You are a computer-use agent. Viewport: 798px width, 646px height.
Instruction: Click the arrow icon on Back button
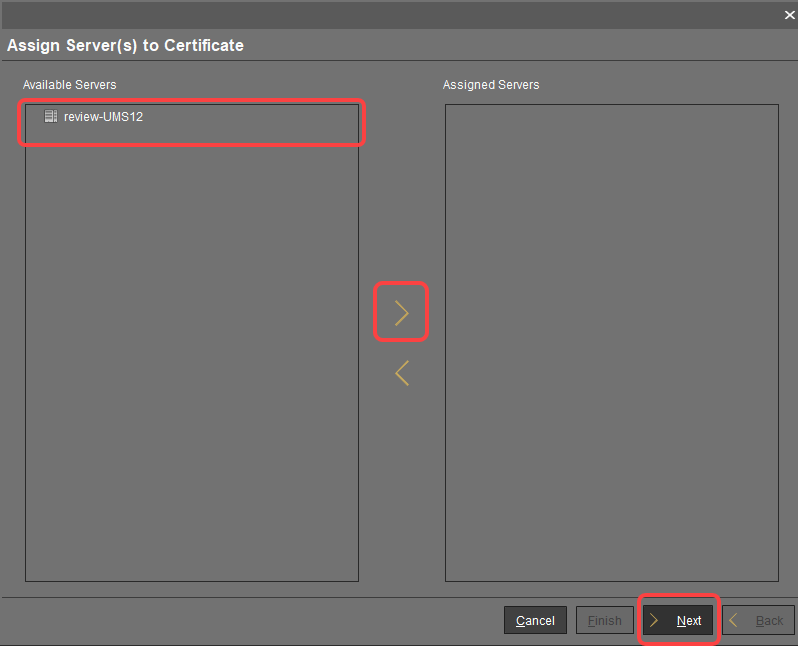pos(733,620)
